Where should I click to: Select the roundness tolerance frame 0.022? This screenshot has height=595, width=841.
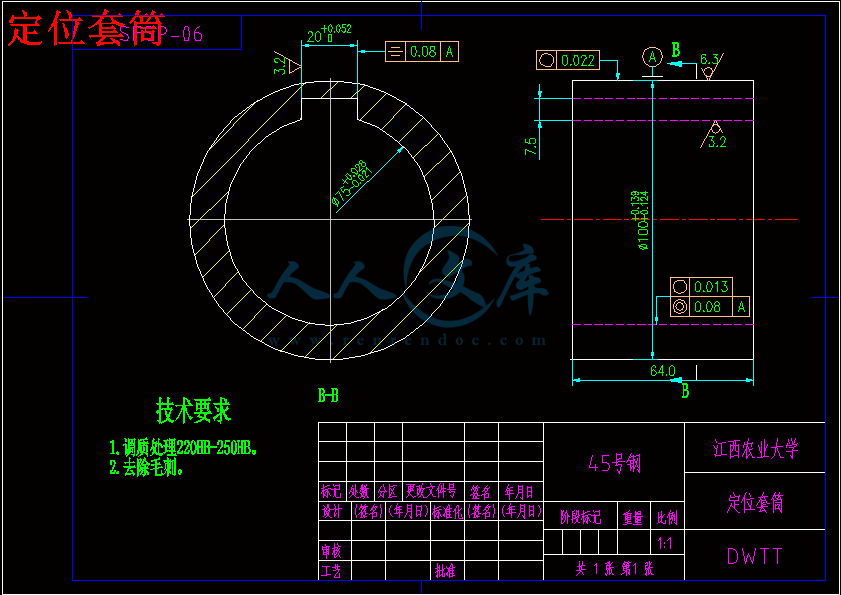pyautogui.click(x=567, y=60)
